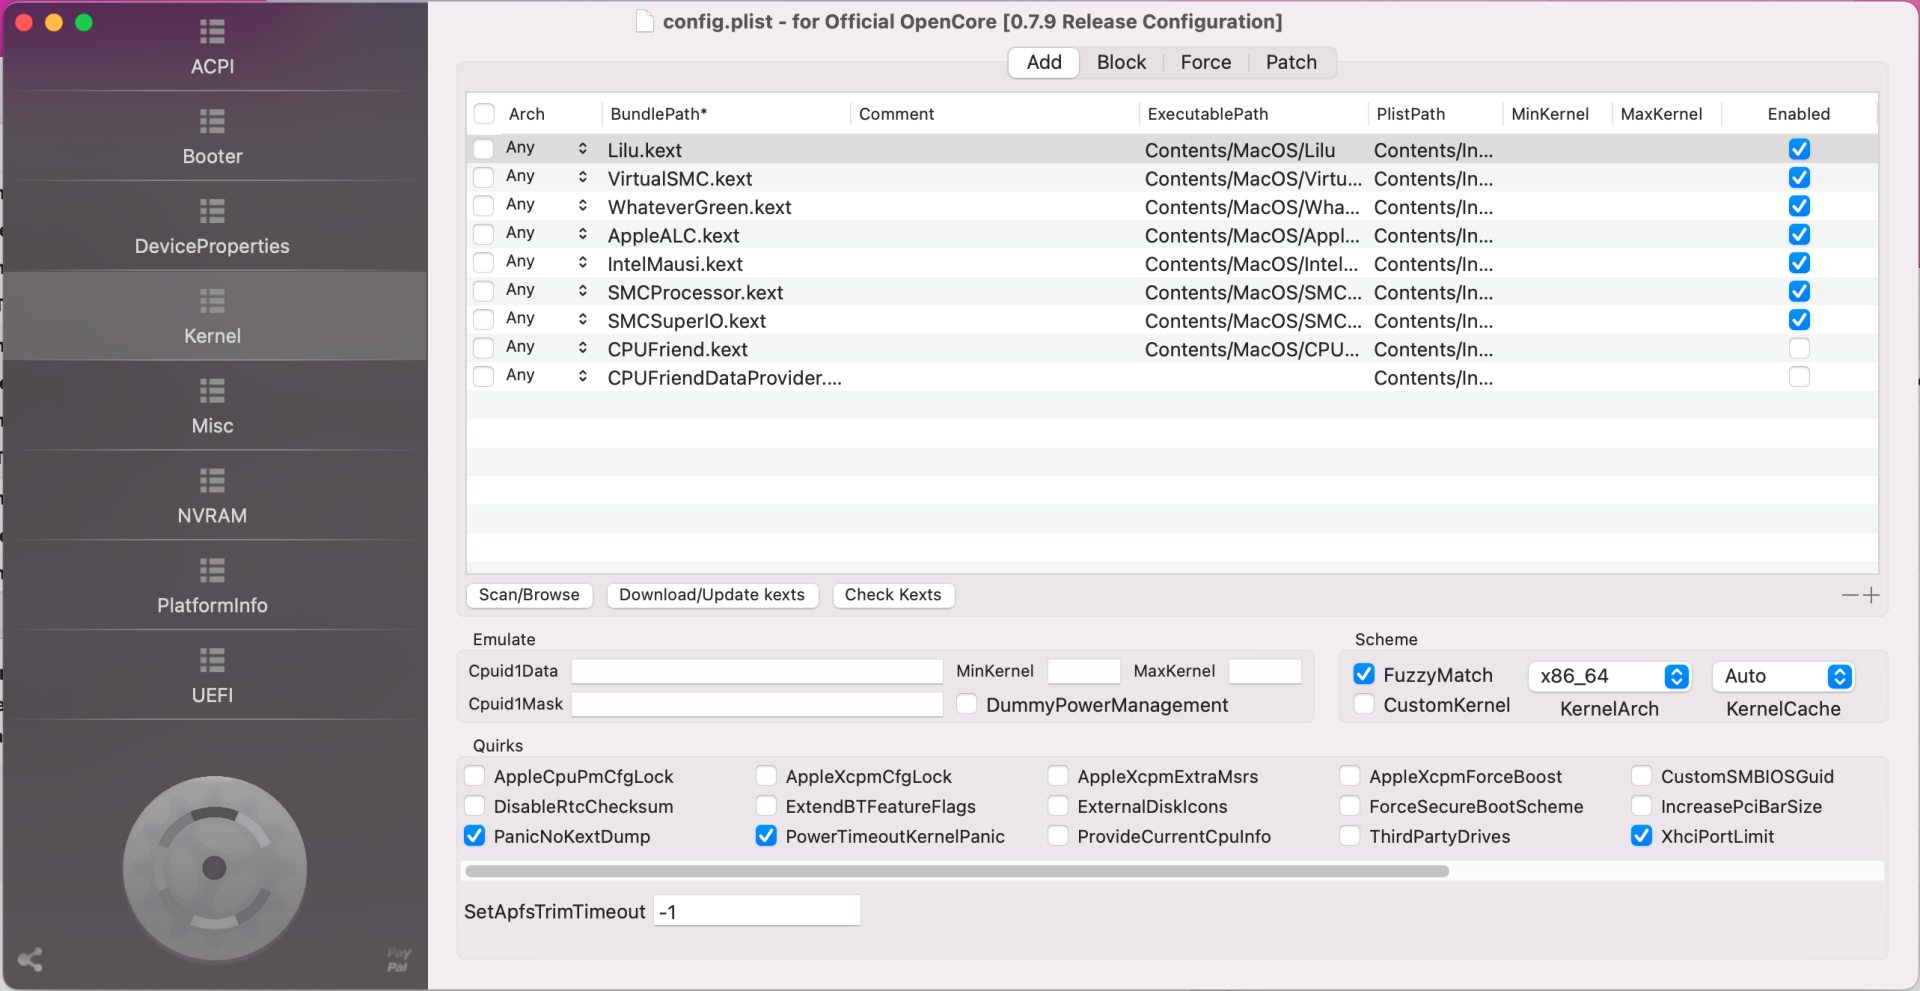Open the DeviceProperties section icon
The width and height of the screenshot is (1920, 991).
pos(212,212)
